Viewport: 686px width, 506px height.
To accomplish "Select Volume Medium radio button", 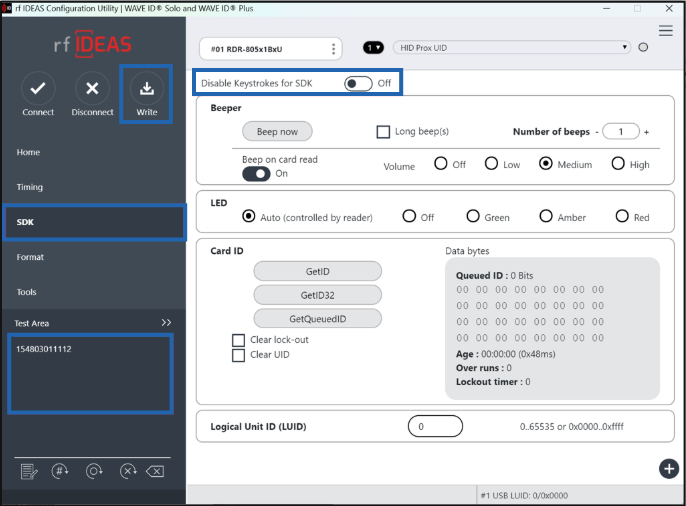I will tap(546, 164).
